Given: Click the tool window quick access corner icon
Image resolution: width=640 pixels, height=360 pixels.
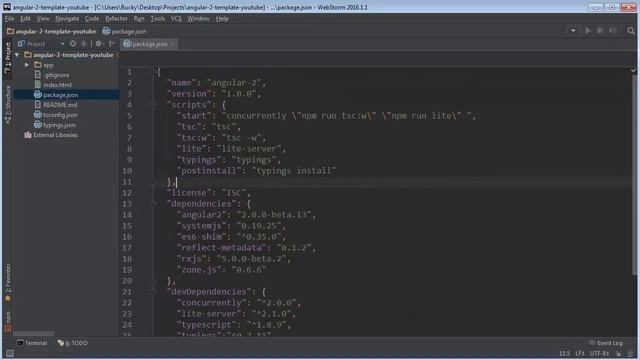Looking at the screenshot, I should [x=9, y=353].
